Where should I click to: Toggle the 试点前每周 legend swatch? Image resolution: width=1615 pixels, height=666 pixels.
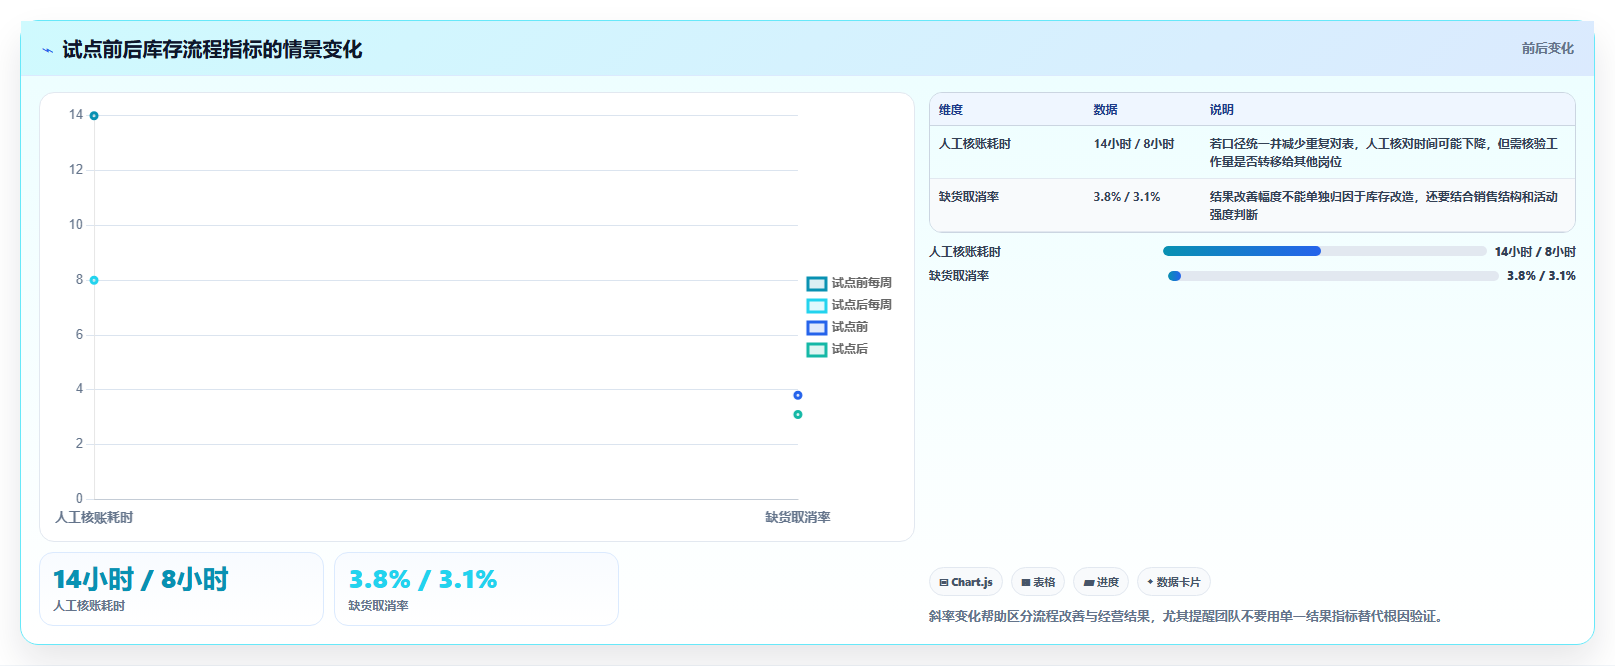[817, 284]
